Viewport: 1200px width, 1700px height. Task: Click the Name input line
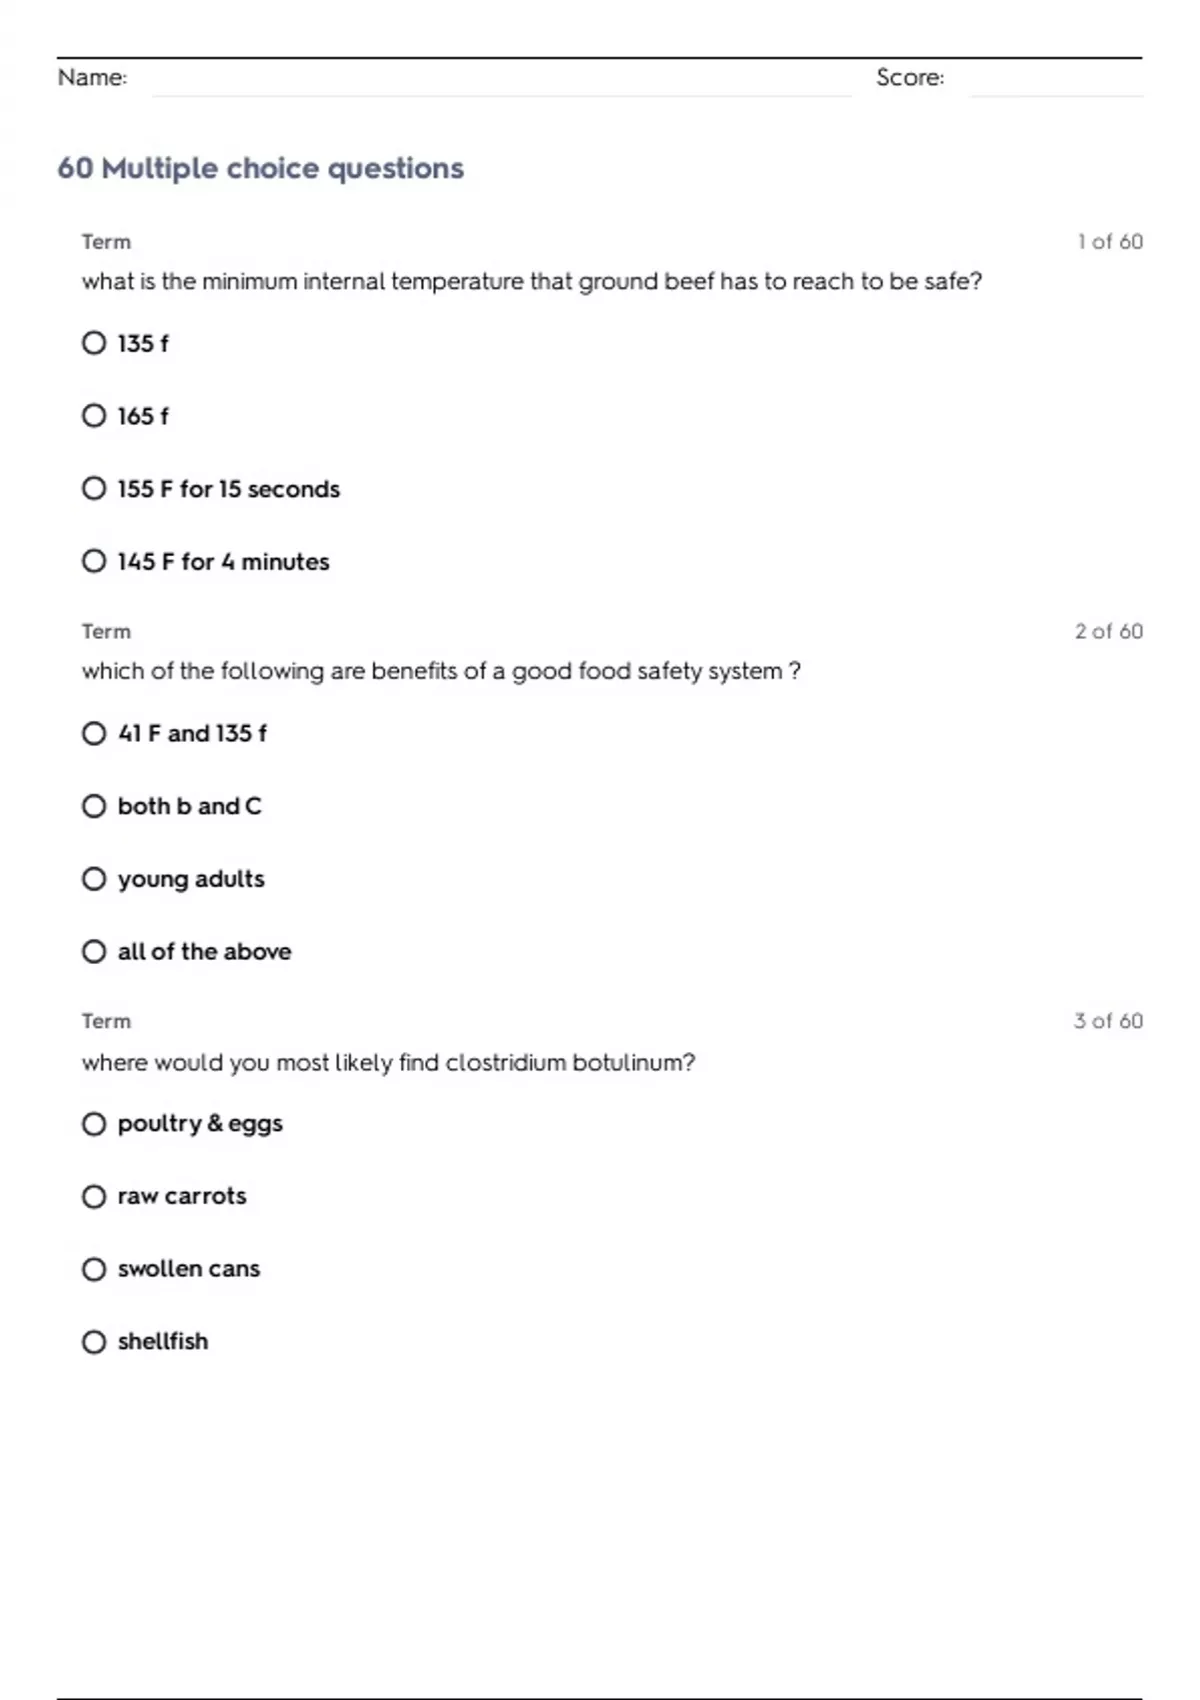coord(500,80)
